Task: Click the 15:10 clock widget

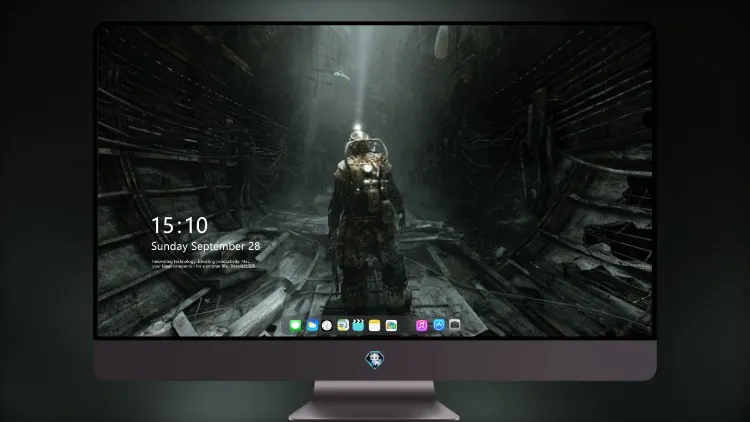Action: [x=180, y=225]
